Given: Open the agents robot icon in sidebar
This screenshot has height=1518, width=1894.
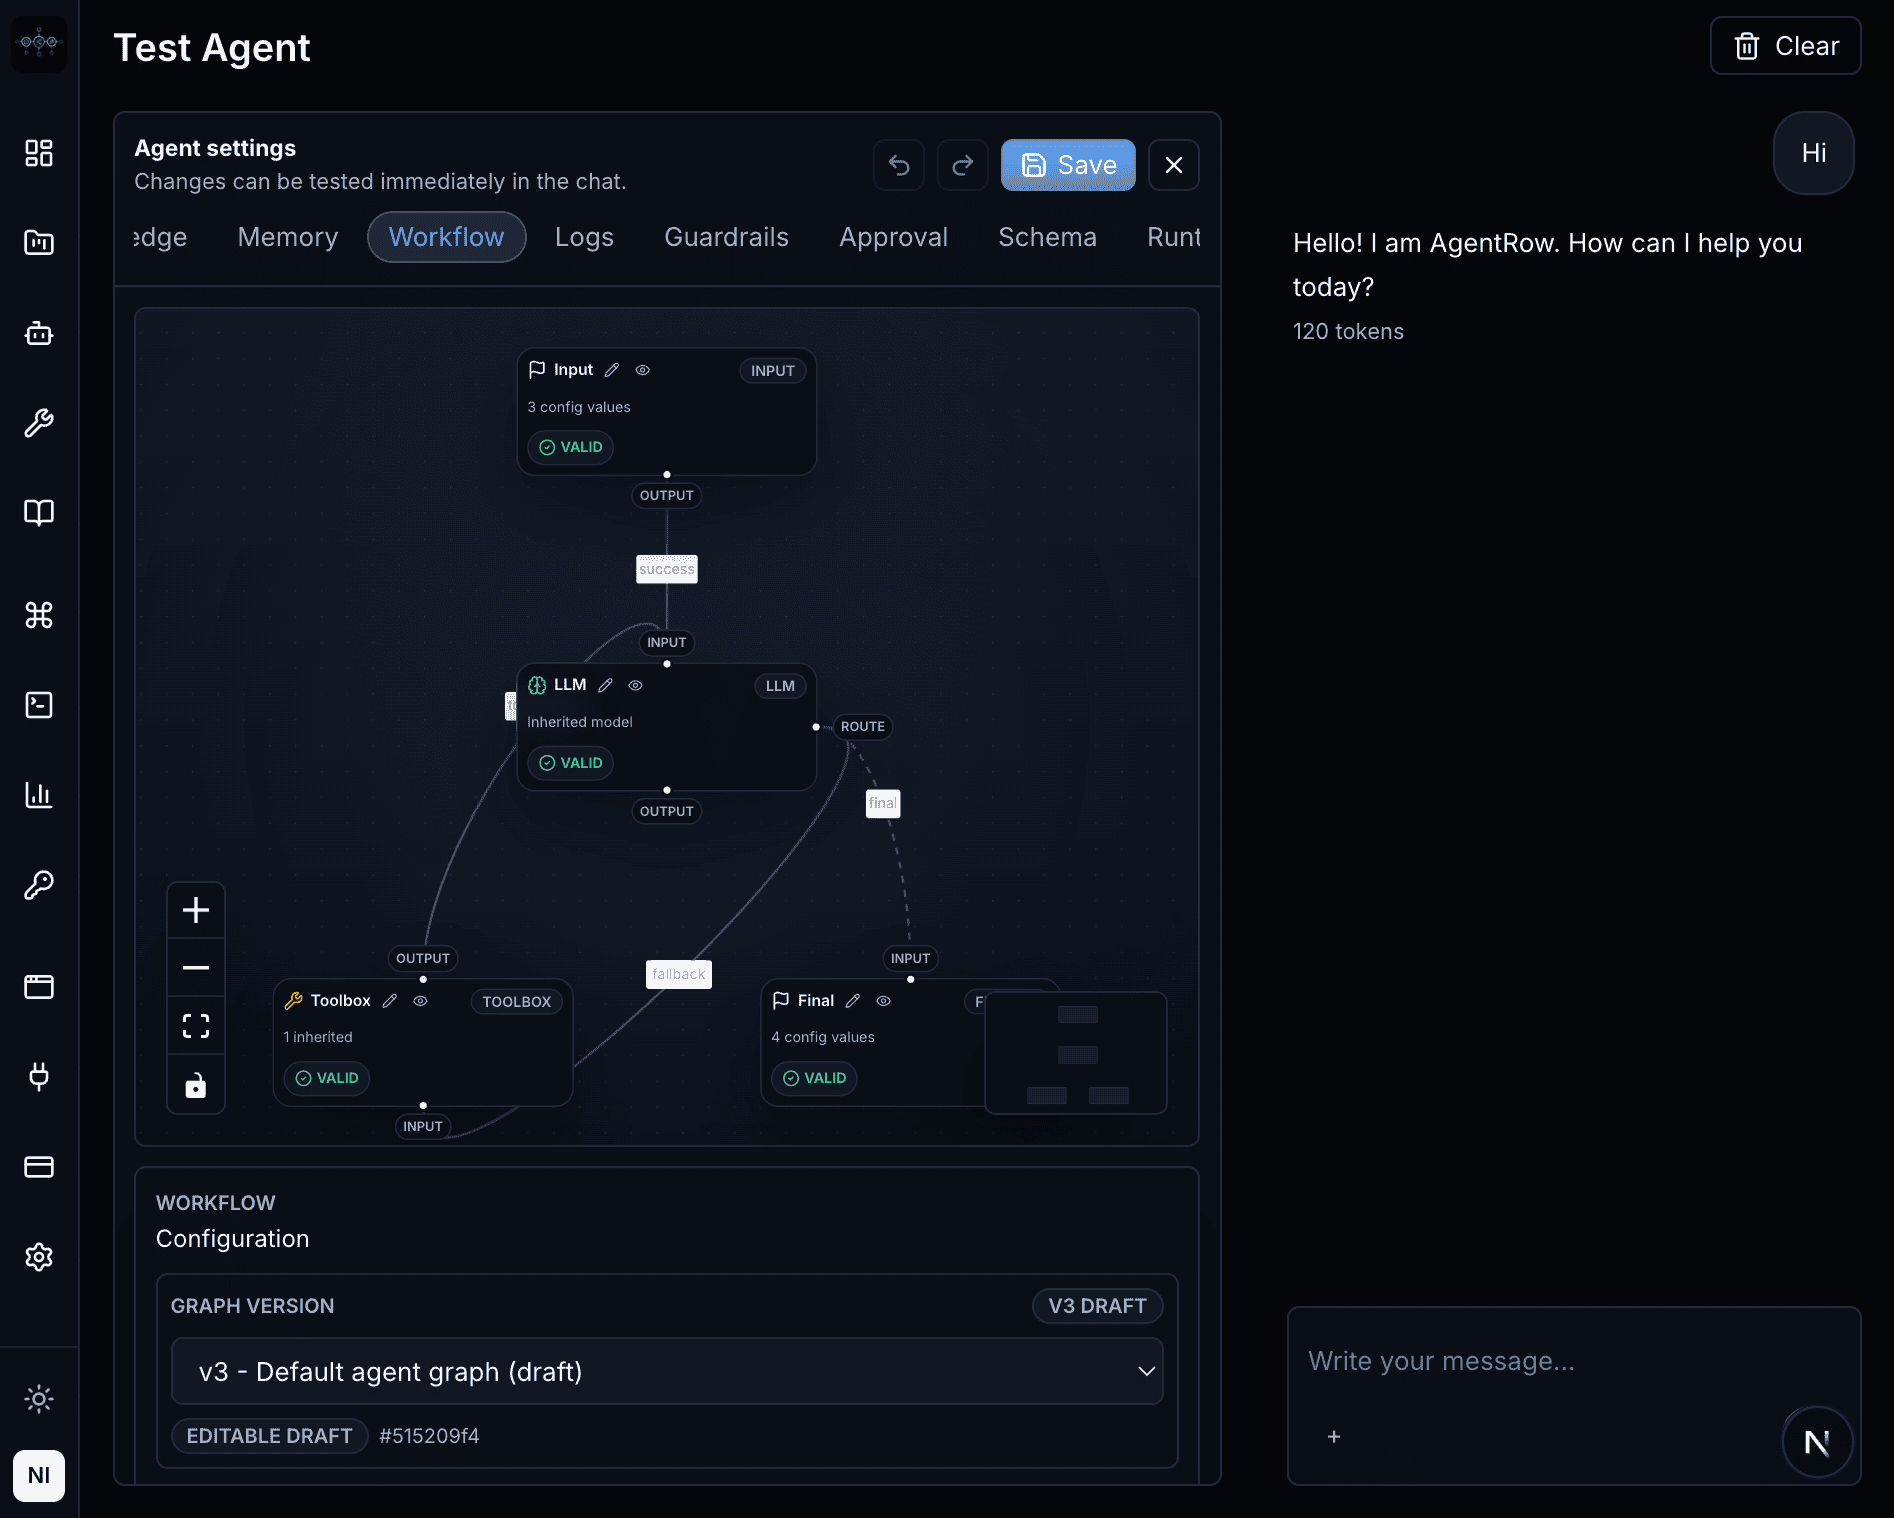Looking at the screenshot, I should (x=39, y=333).
